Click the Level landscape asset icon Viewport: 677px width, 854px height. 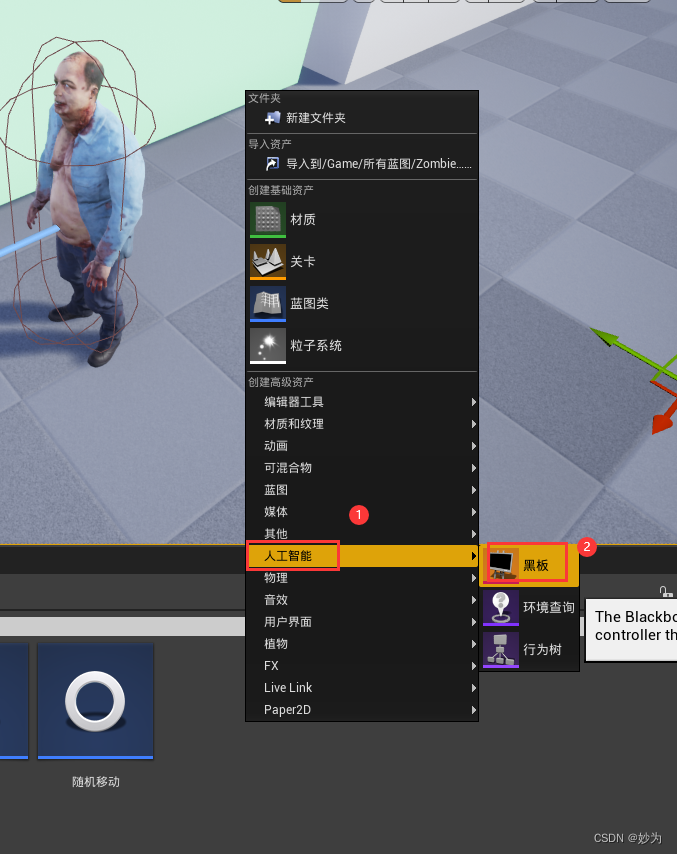(268, 262)
